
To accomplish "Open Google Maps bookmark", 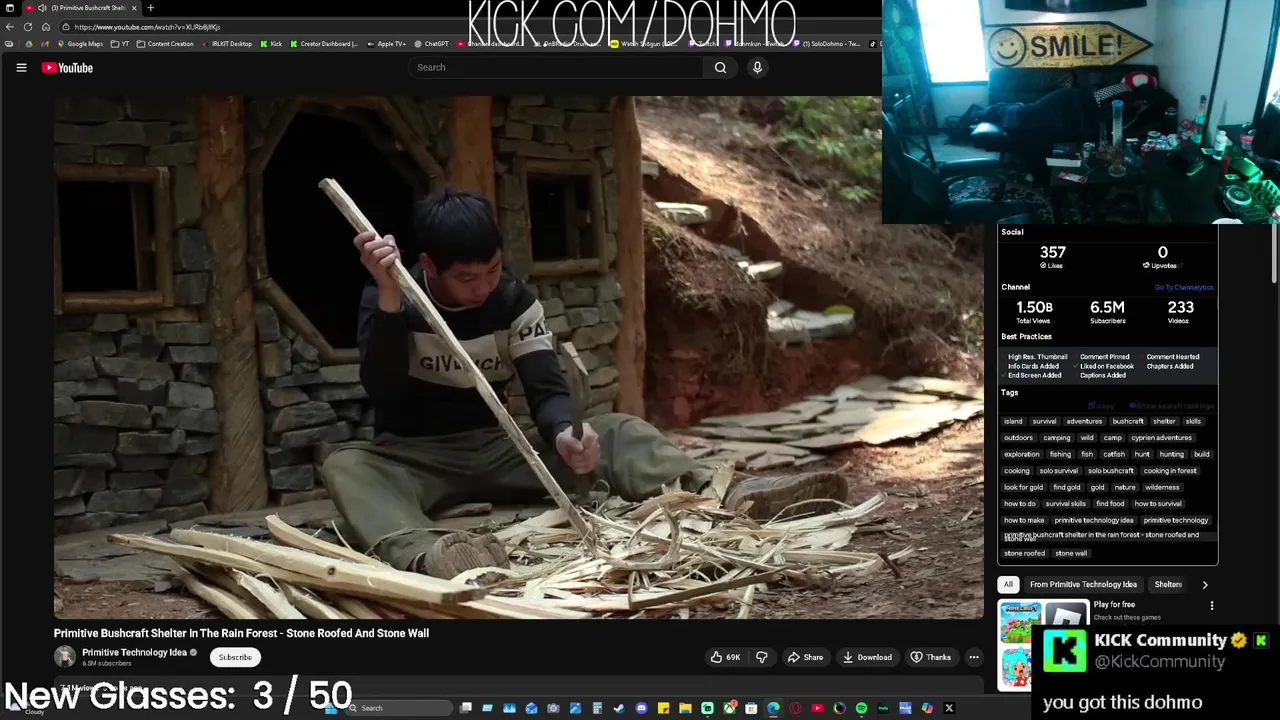I will [80, 44].
